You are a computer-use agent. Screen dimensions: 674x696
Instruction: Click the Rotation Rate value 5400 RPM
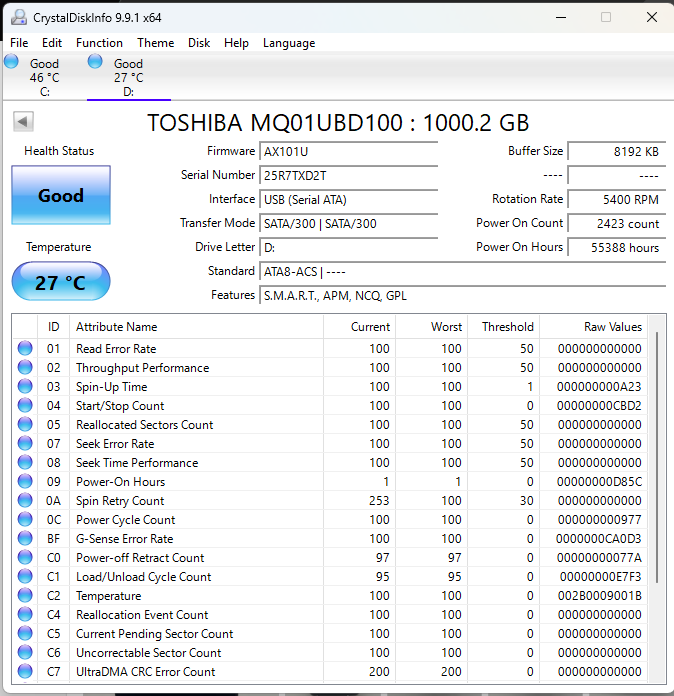617,199
